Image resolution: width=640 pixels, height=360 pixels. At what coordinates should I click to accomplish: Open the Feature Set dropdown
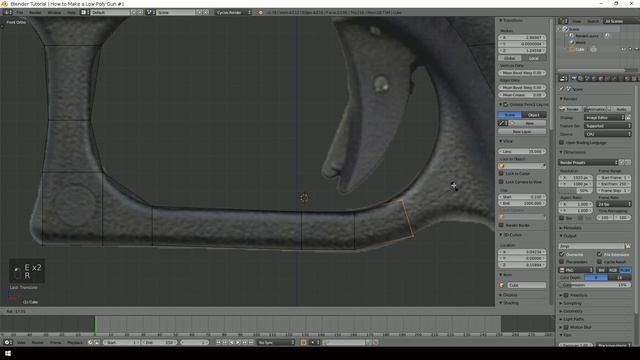[608, 126]
